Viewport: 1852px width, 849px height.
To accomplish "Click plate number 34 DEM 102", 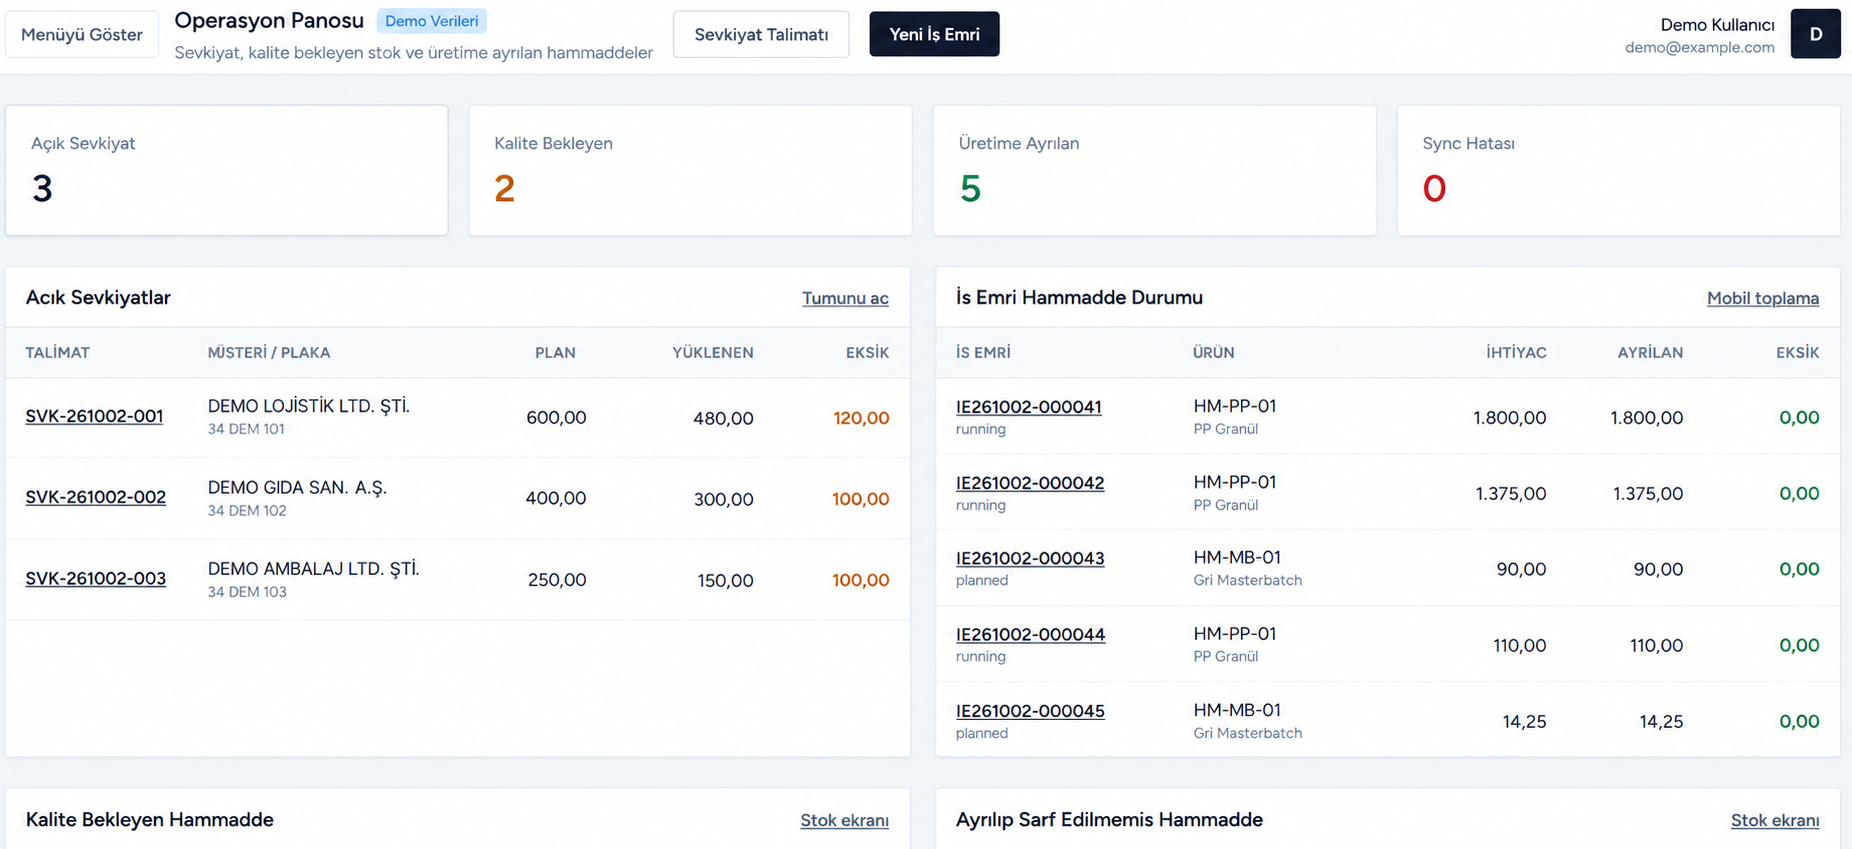I will [x=247, y=510].
